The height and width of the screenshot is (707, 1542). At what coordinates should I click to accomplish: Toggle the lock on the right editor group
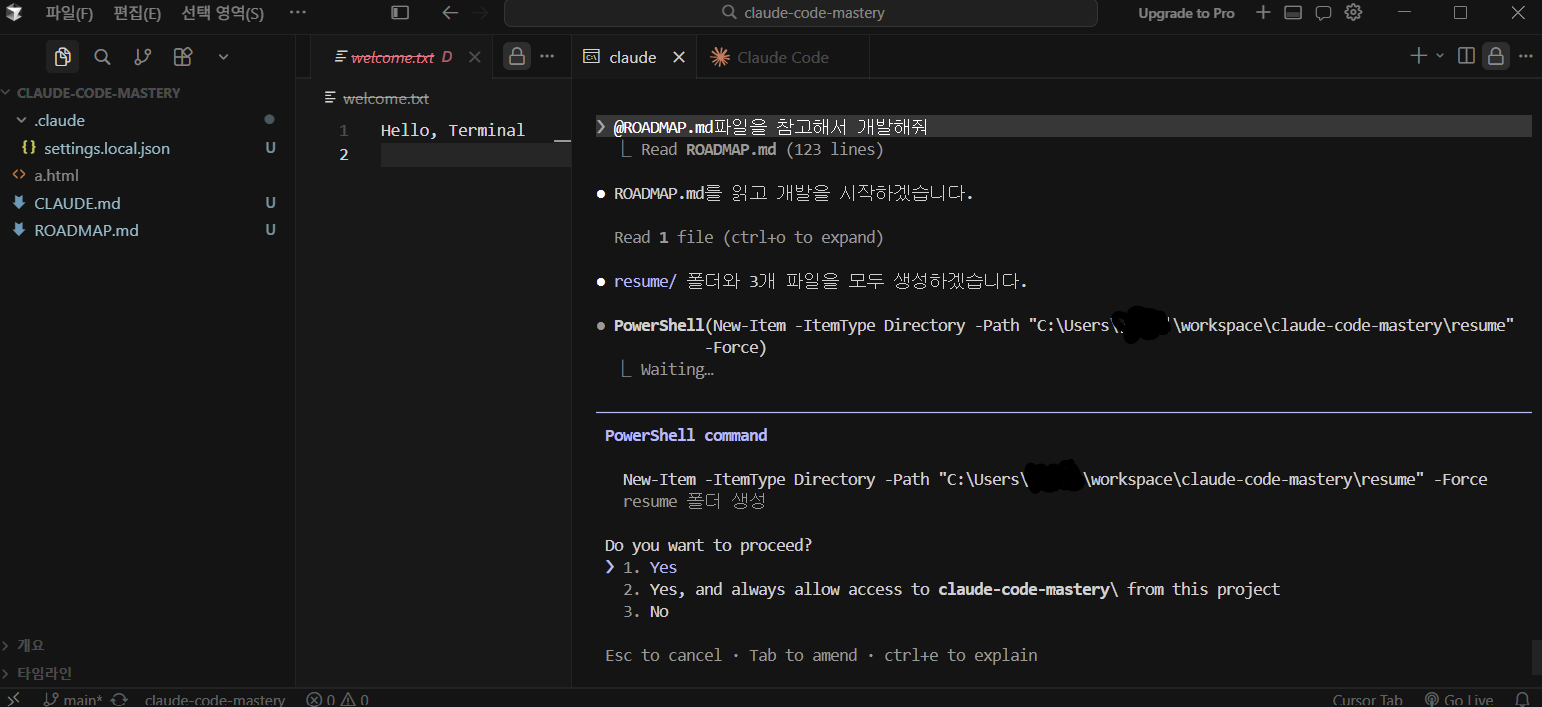pos(1495,56)
